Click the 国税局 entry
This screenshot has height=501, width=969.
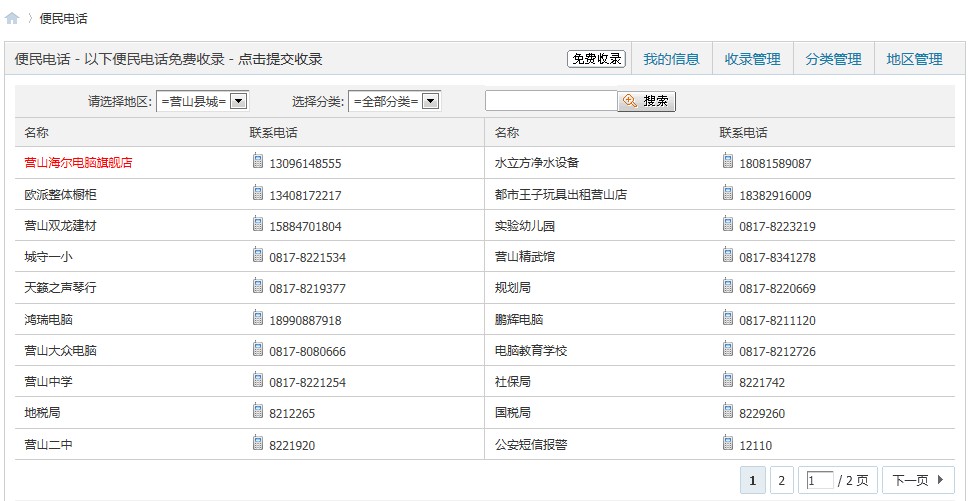512,413
